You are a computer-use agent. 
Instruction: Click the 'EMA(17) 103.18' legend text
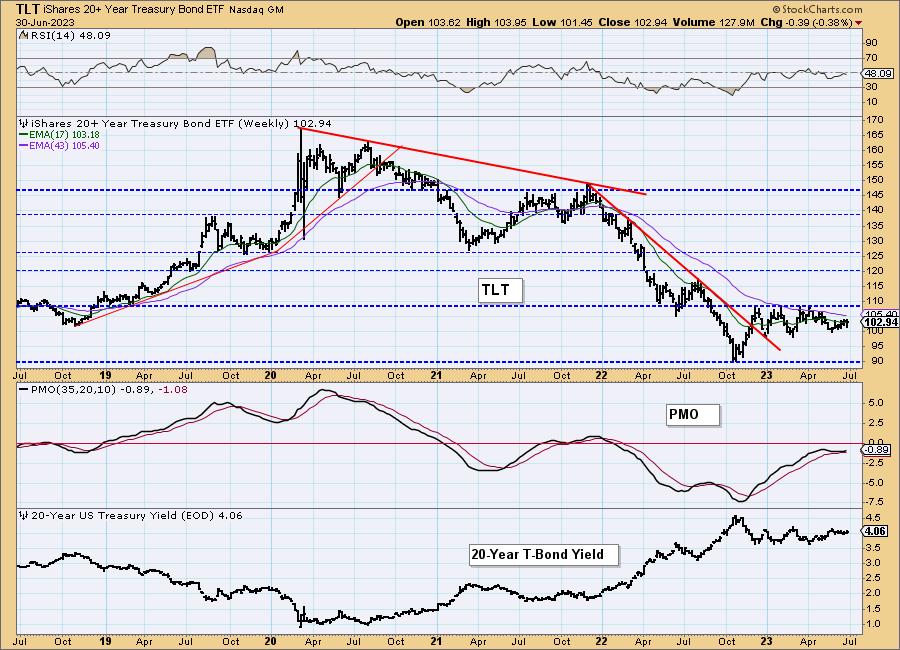[x=64, y=134]
